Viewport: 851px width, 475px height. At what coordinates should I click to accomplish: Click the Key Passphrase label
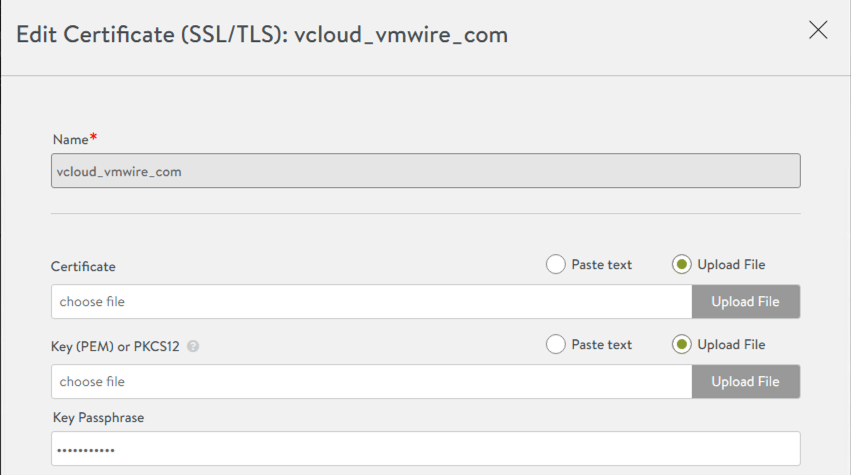(98, 417)
